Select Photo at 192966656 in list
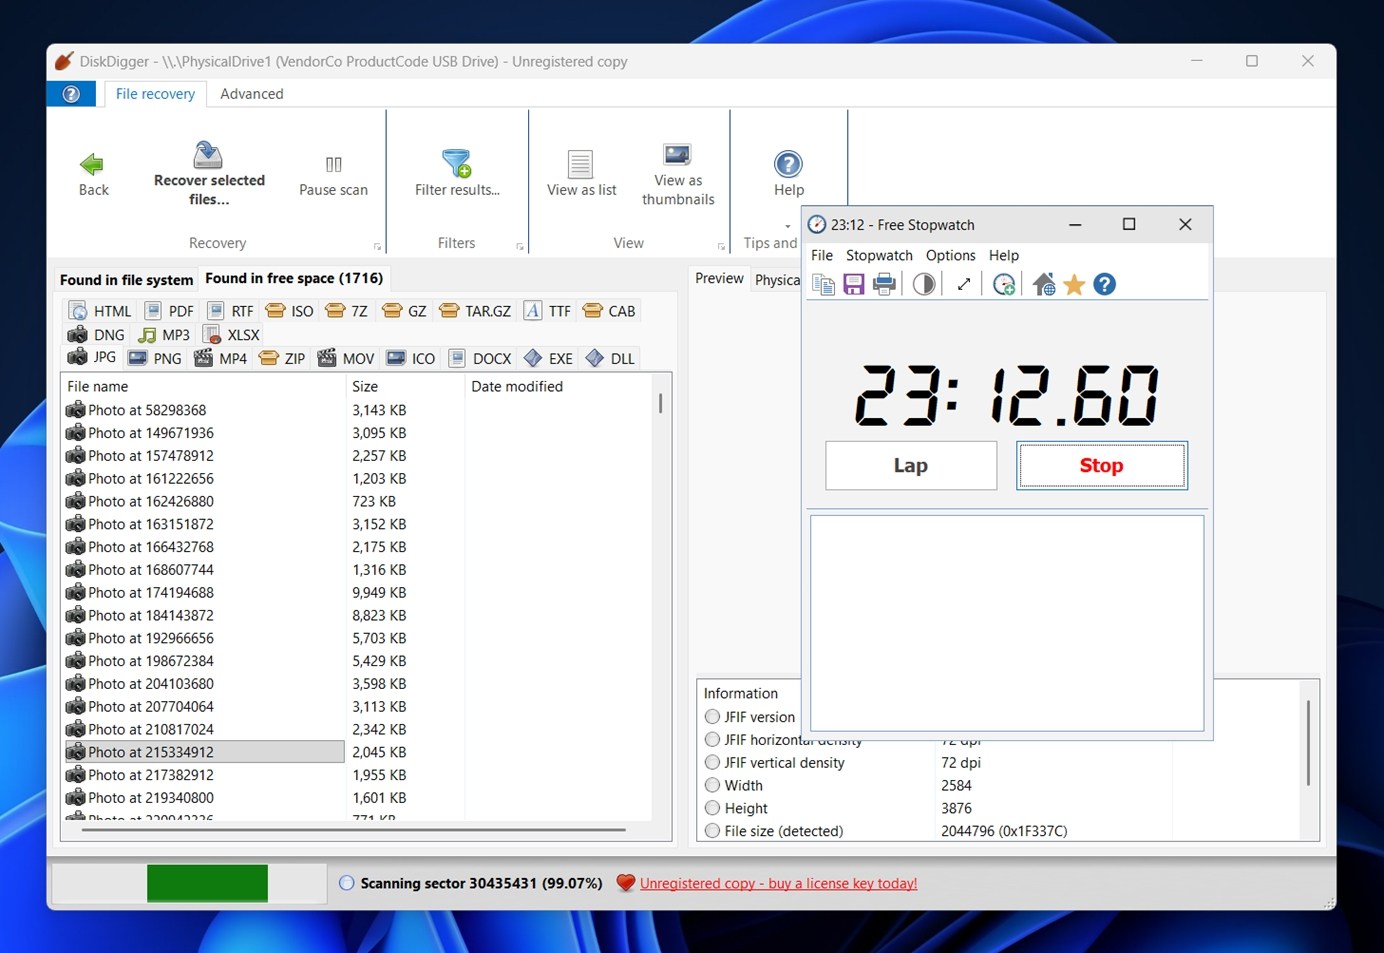 [x=150, y=638]
